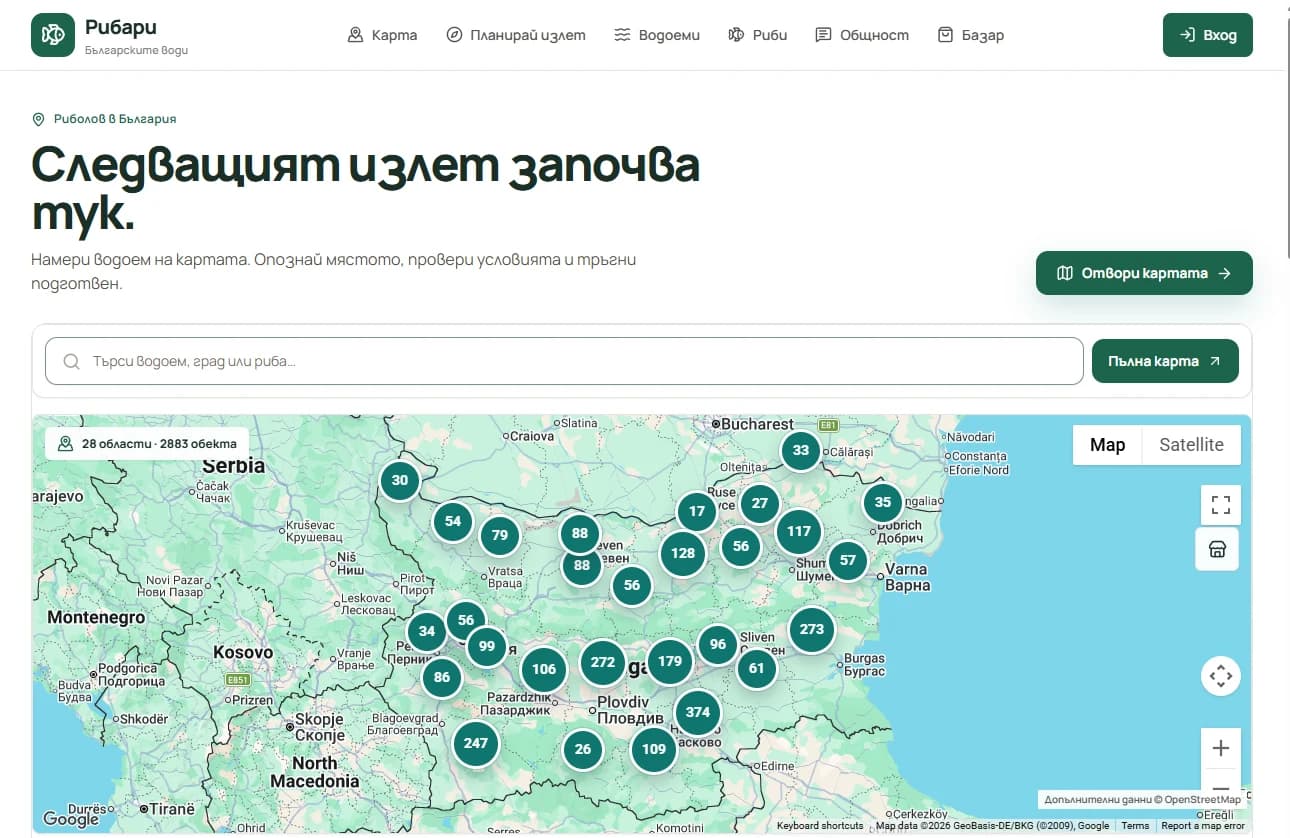The height and width of the screenshot is (838, 1290).
Task: Open the 106 marker cluster
Action: pos(544,669)
